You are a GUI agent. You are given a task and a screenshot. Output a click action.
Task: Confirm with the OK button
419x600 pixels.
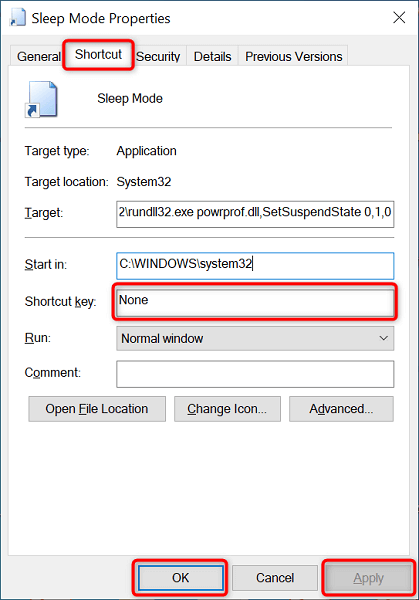[x=181, y=578]
